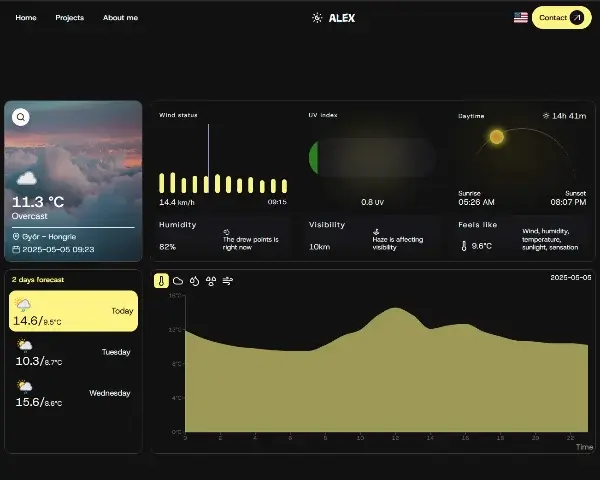Click the UV index gauge bar
Screen dimensions: 600x480
click(x=371, y=158)
